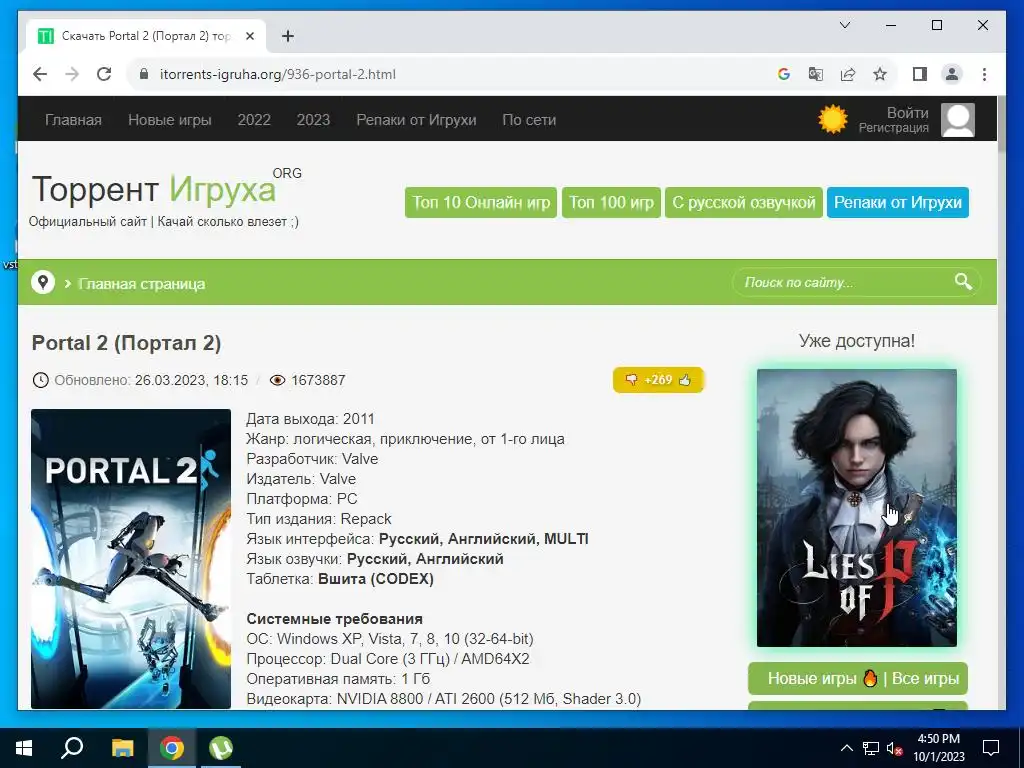Open the Главная menu item
Screen dimensions: 1024x768
[73, 120]
